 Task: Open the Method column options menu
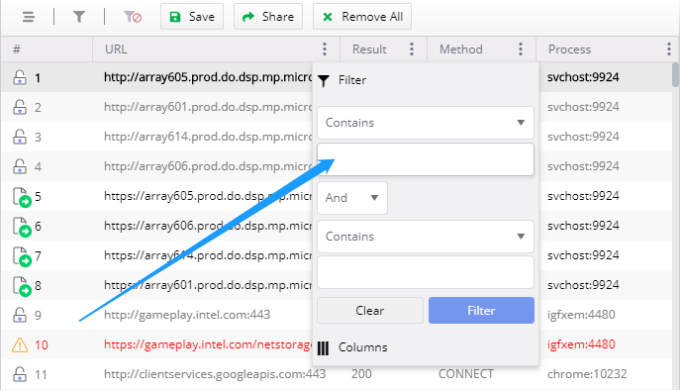tap(520, 49)
